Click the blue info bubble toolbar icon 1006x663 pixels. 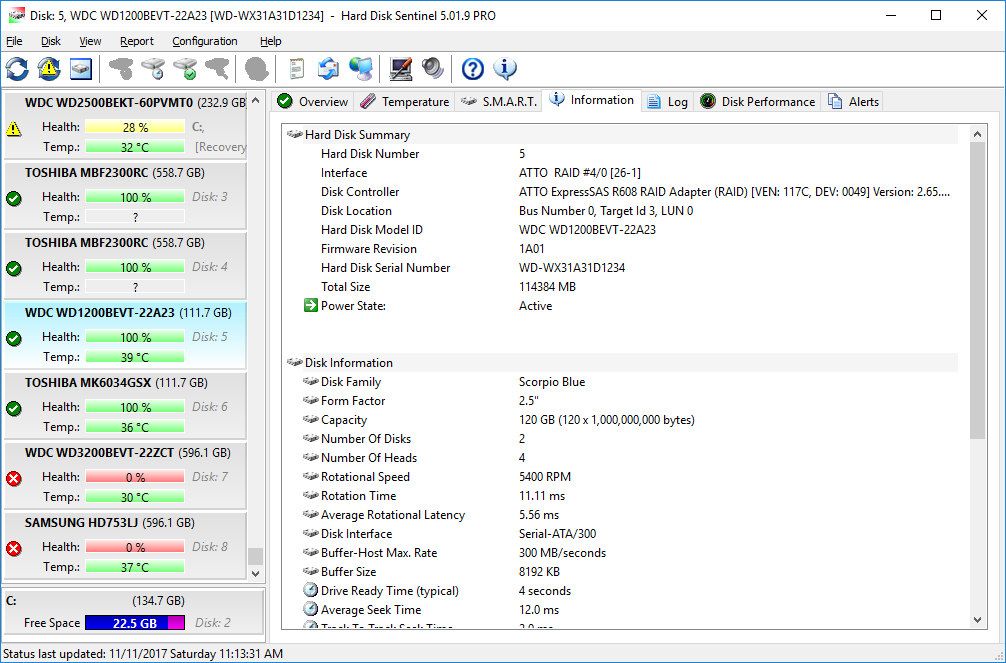coord(505,69)
